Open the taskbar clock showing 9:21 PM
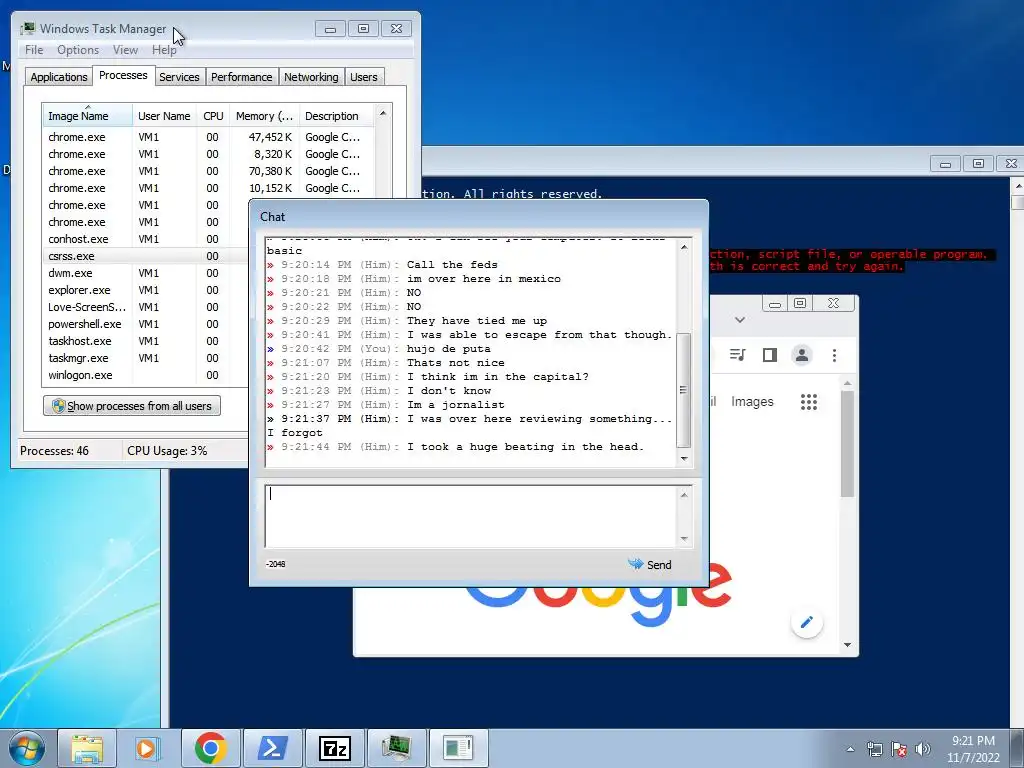This screenshot has height=768, width=1024. tap(973, 749)
